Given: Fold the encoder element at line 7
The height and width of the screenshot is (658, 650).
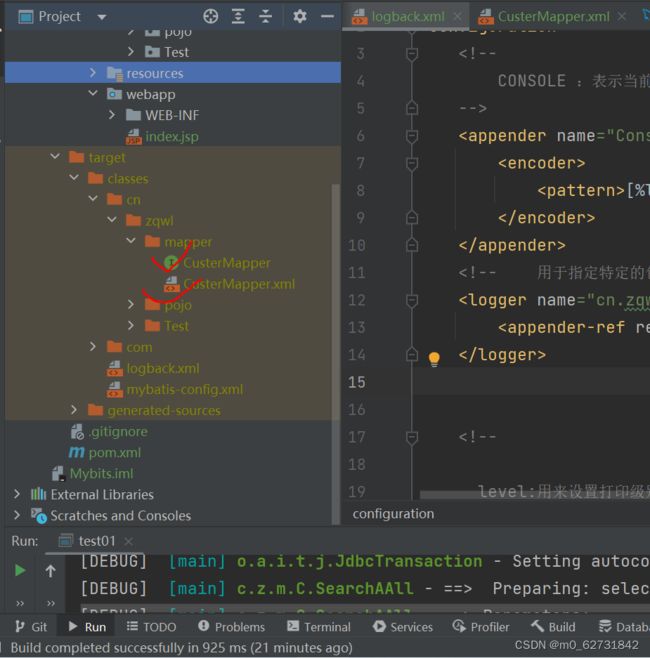Looking at the screenshot, I should 412,163.
